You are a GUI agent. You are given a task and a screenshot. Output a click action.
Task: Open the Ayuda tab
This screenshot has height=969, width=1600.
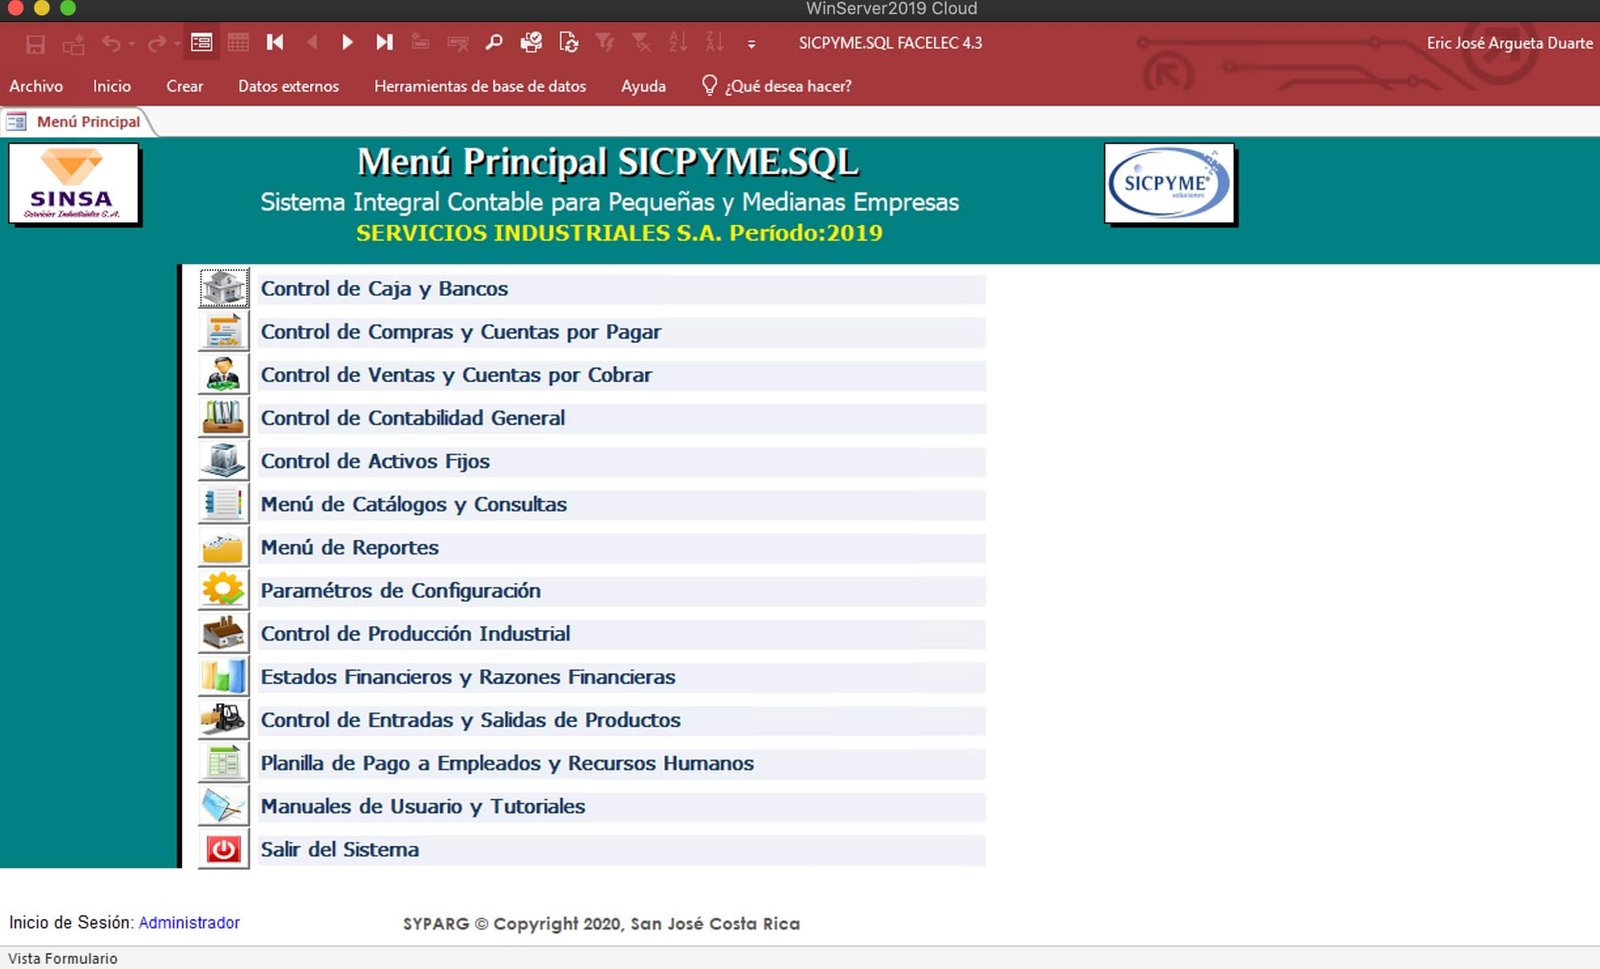pos(643,86)
